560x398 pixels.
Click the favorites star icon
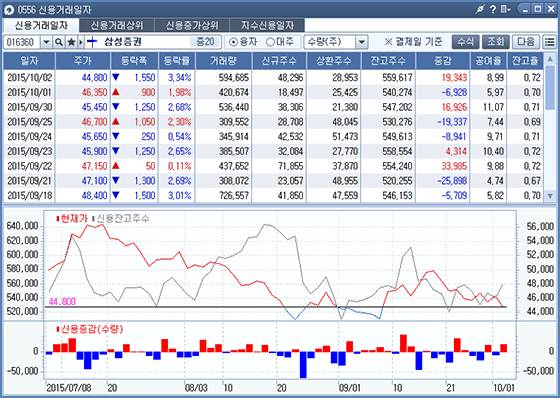(71, 42)
